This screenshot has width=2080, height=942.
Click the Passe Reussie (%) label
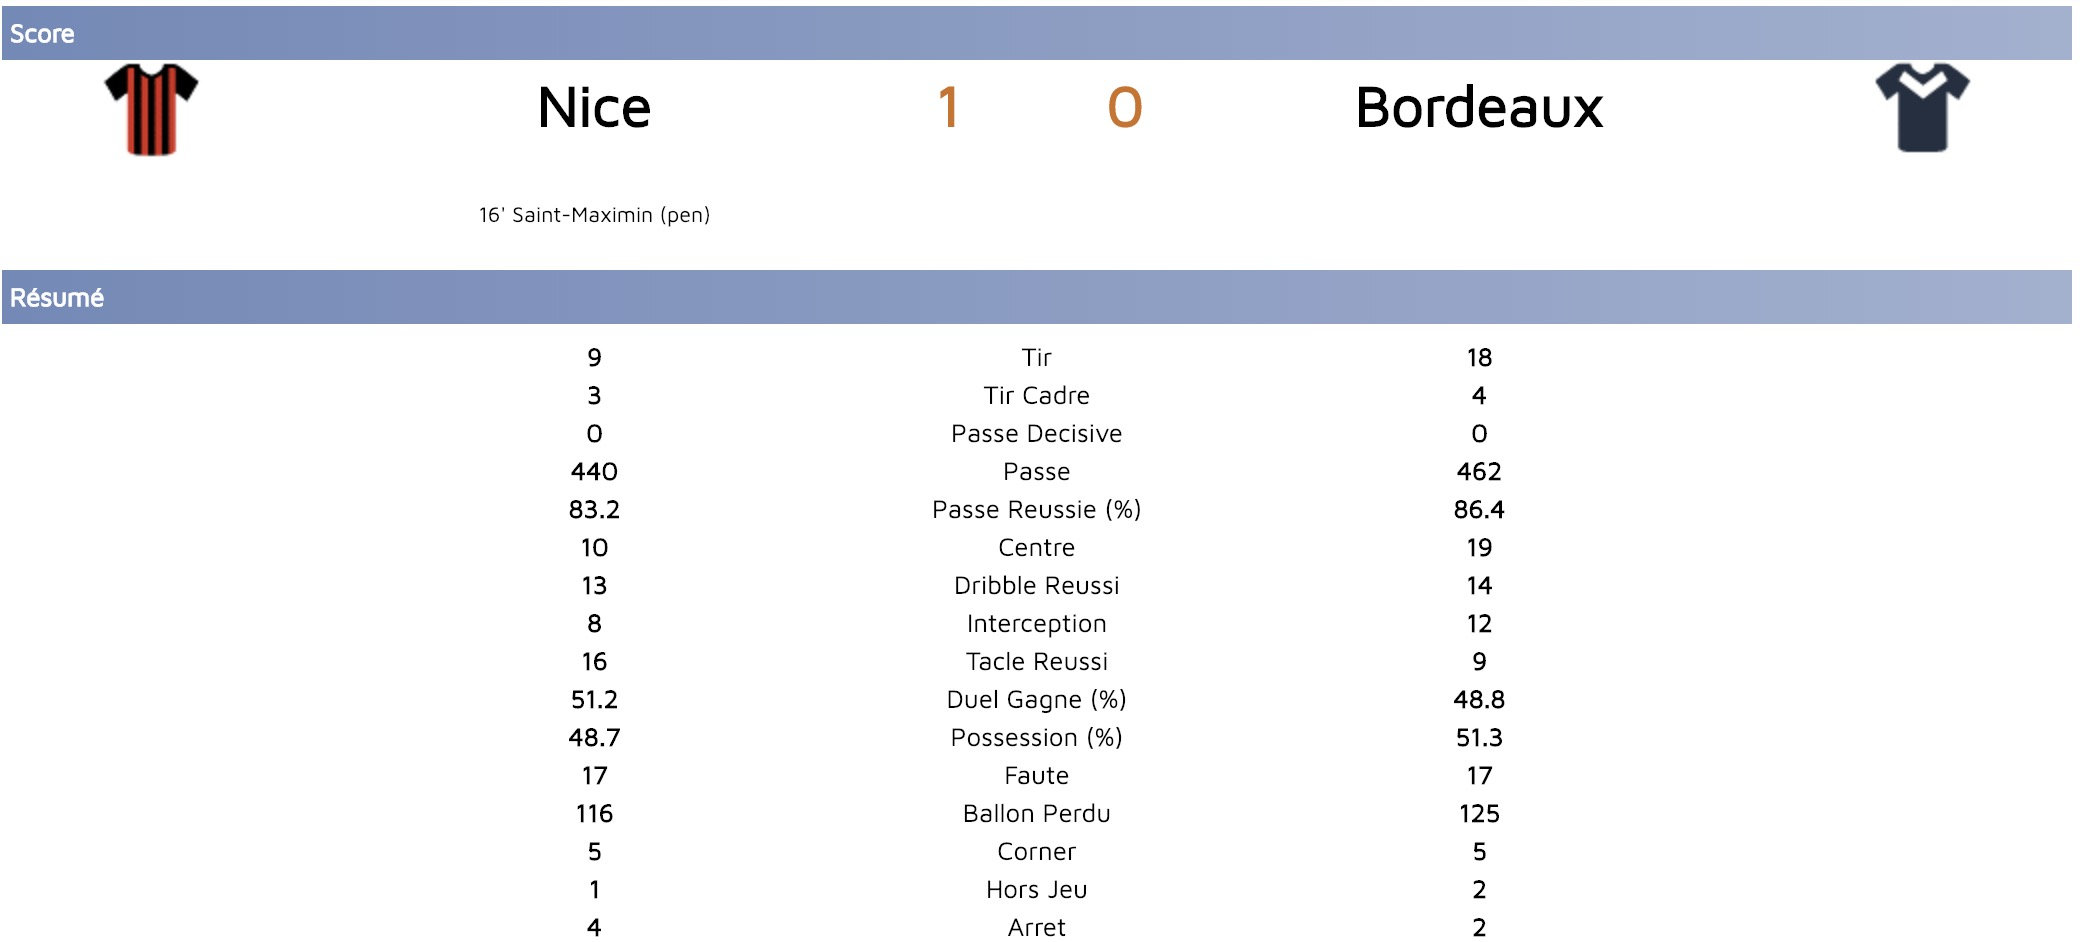[1036, 510]
